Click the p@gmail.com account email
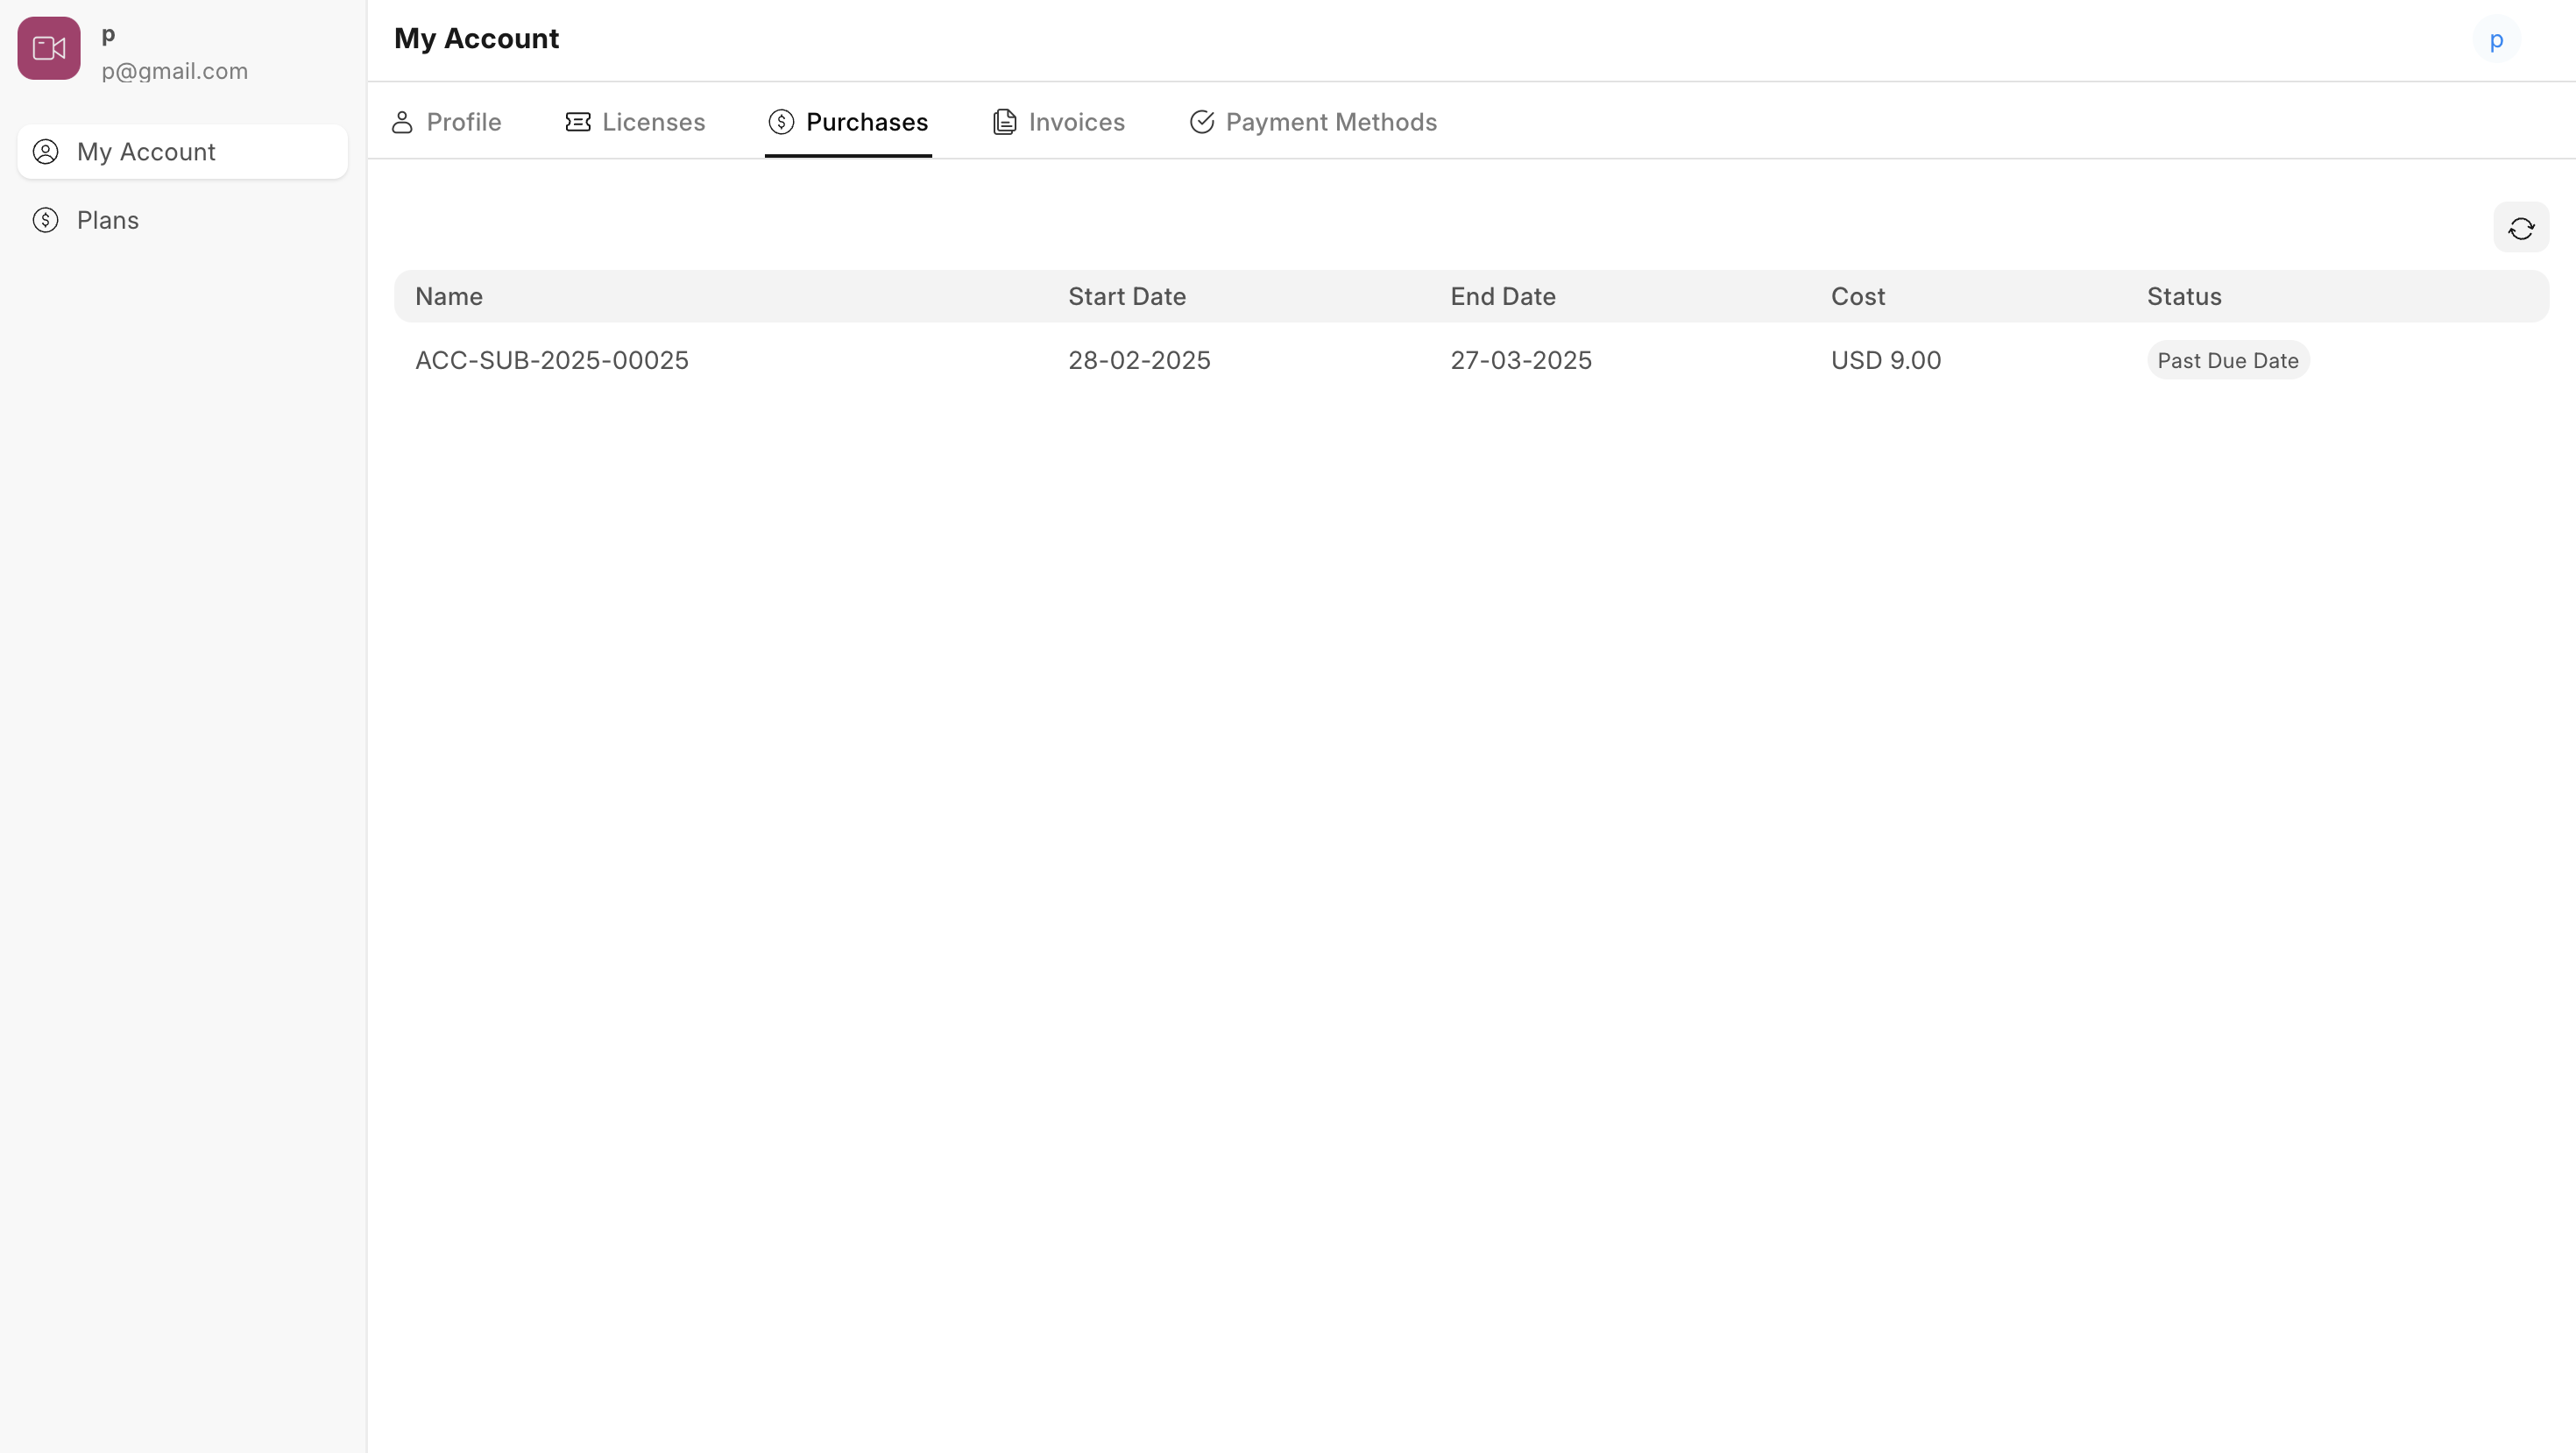Image resolution: width=2576 pixels, height=1453 pixels. [x=175, y=71]
